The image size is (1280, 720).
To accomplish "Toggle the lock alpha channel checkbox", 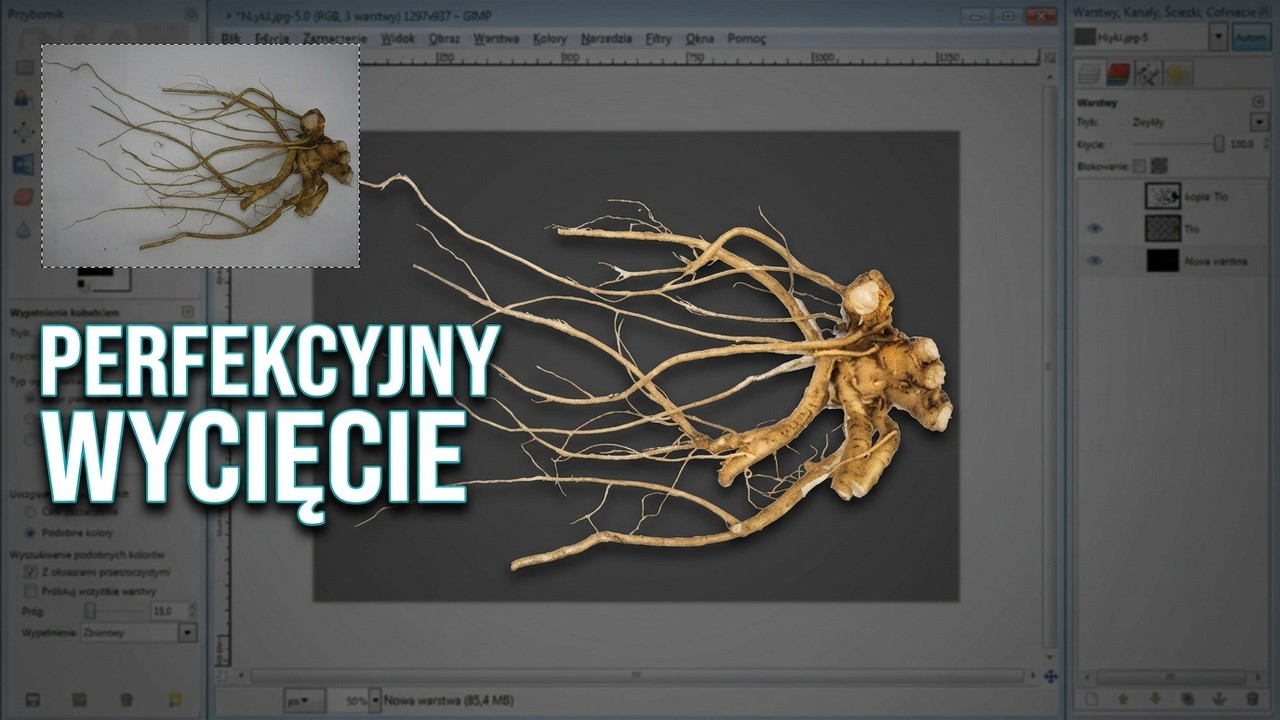I will 1158,166.
